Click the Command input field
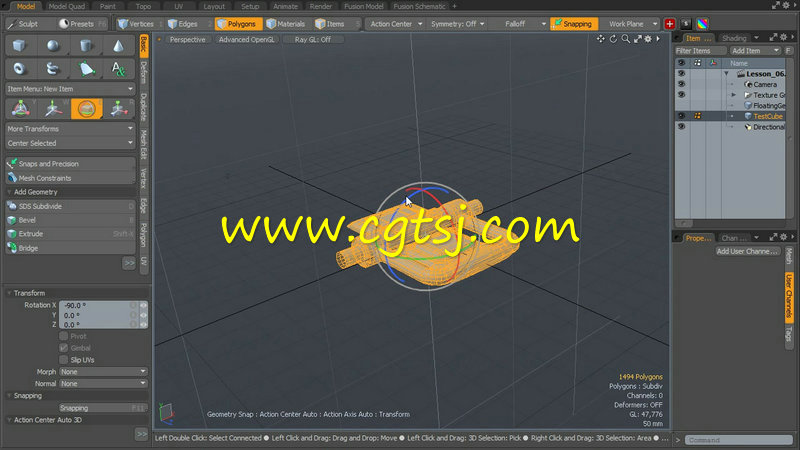The image size is (800, 450). coord(738,439)
